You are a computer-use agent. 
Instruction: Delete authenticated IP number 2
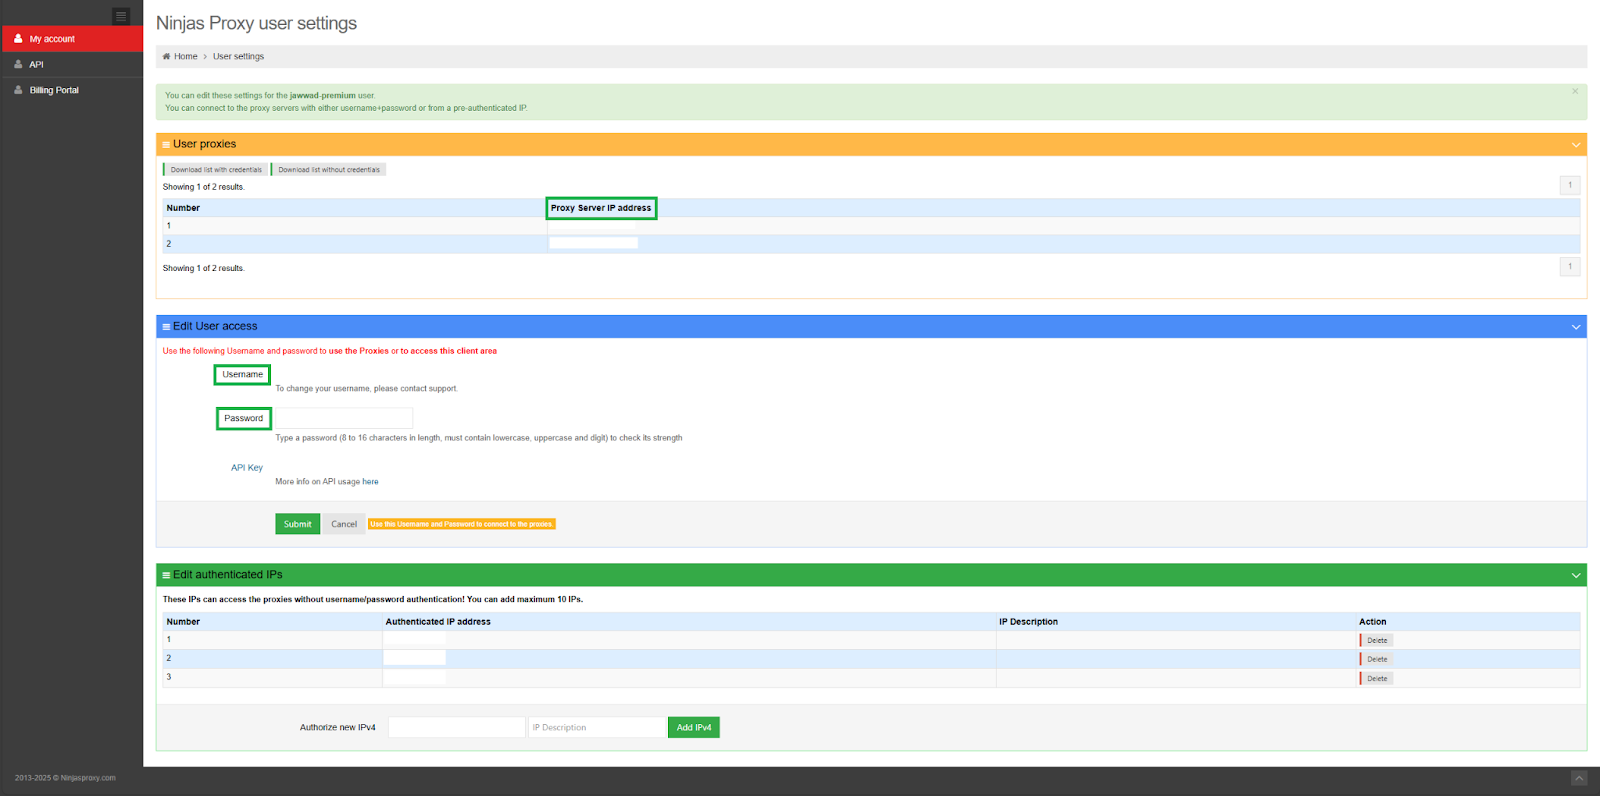click(x=1376, y=659)
